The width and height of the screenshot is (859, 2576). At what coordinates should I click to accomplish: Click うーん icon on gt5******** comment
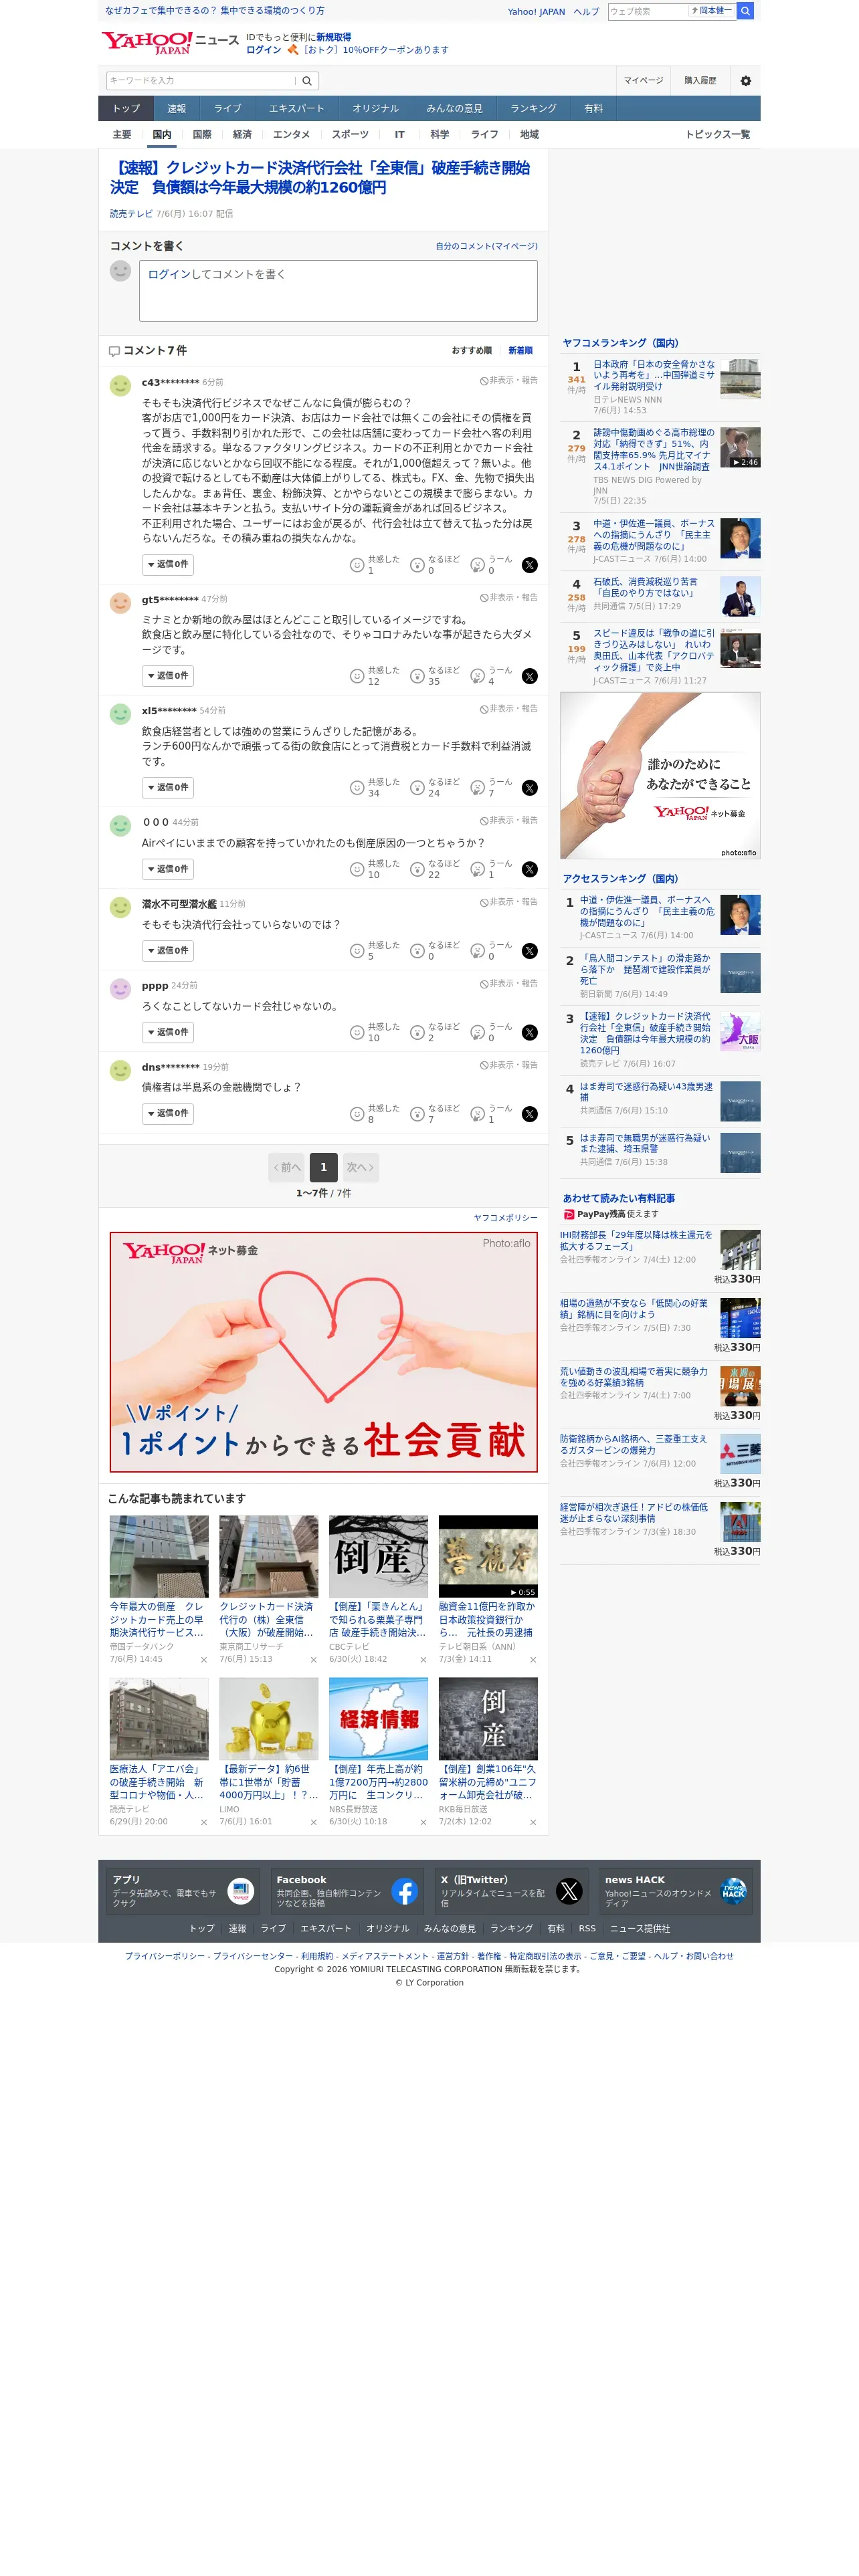(x=478, y=676)
